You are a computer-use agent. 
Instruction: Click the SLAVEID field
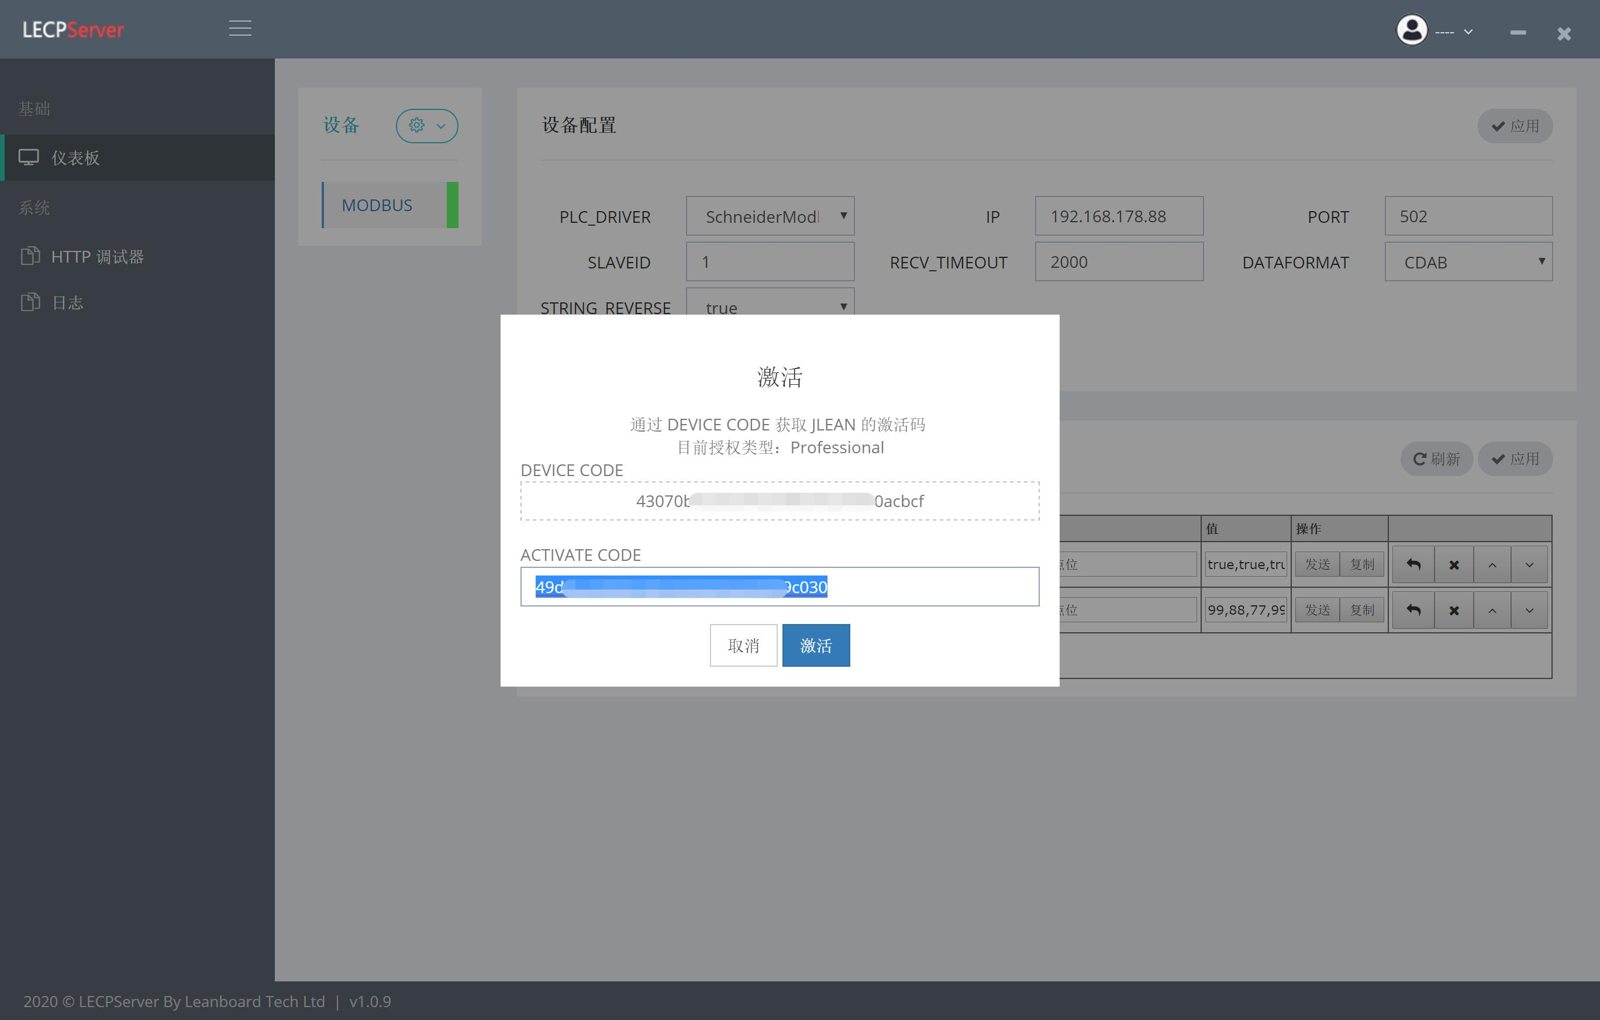point(770,262)
